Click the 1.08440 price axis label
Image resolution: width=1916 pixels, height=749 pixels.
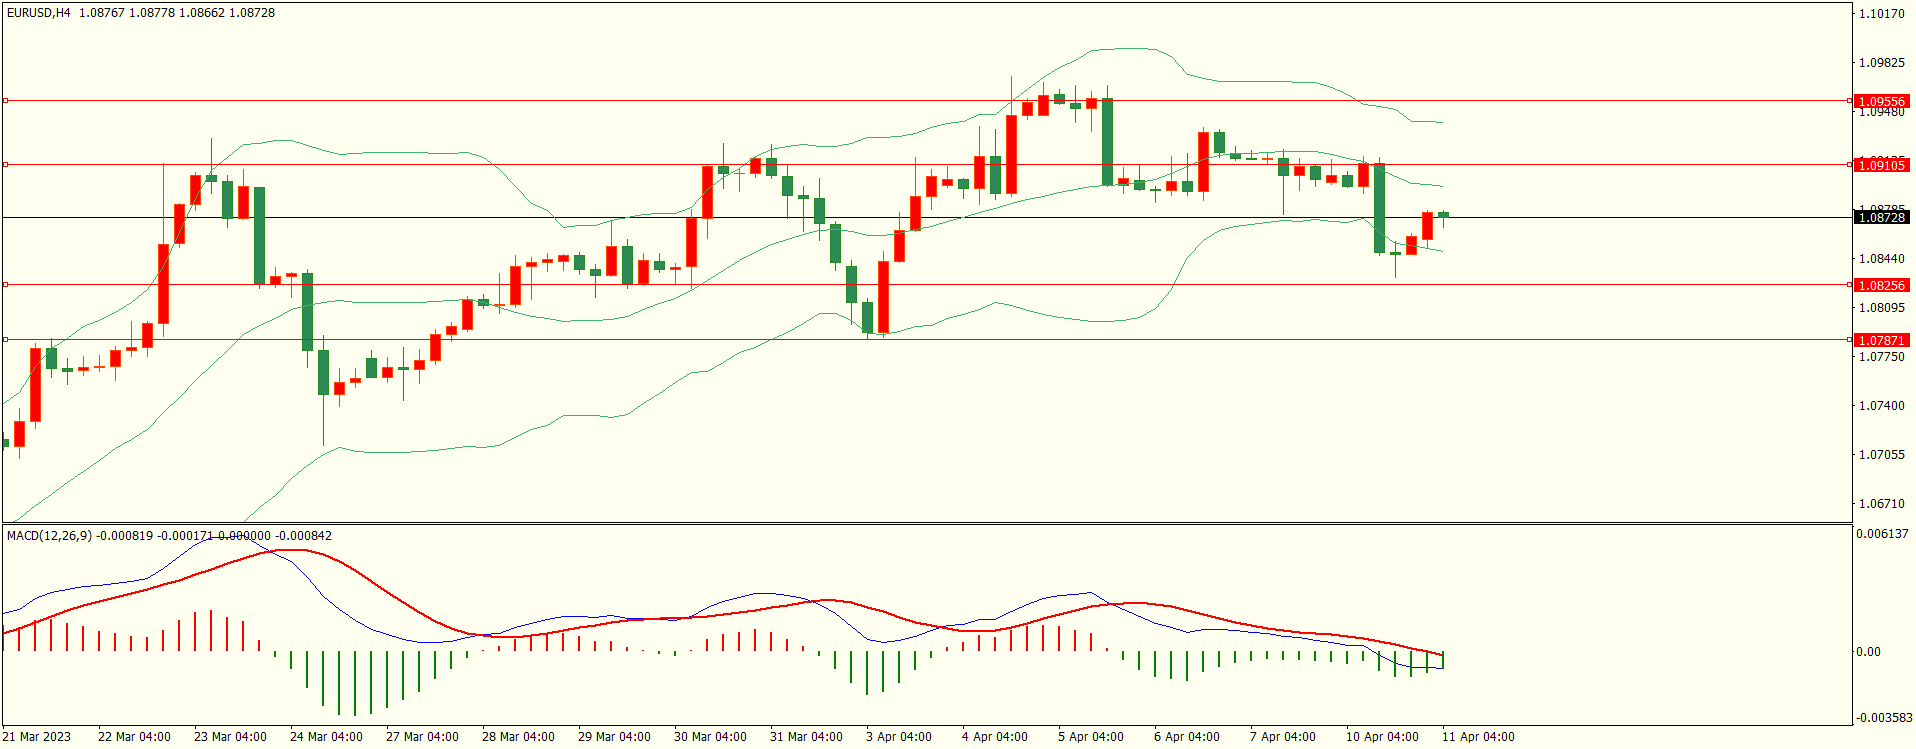[x=1881, y=259]
